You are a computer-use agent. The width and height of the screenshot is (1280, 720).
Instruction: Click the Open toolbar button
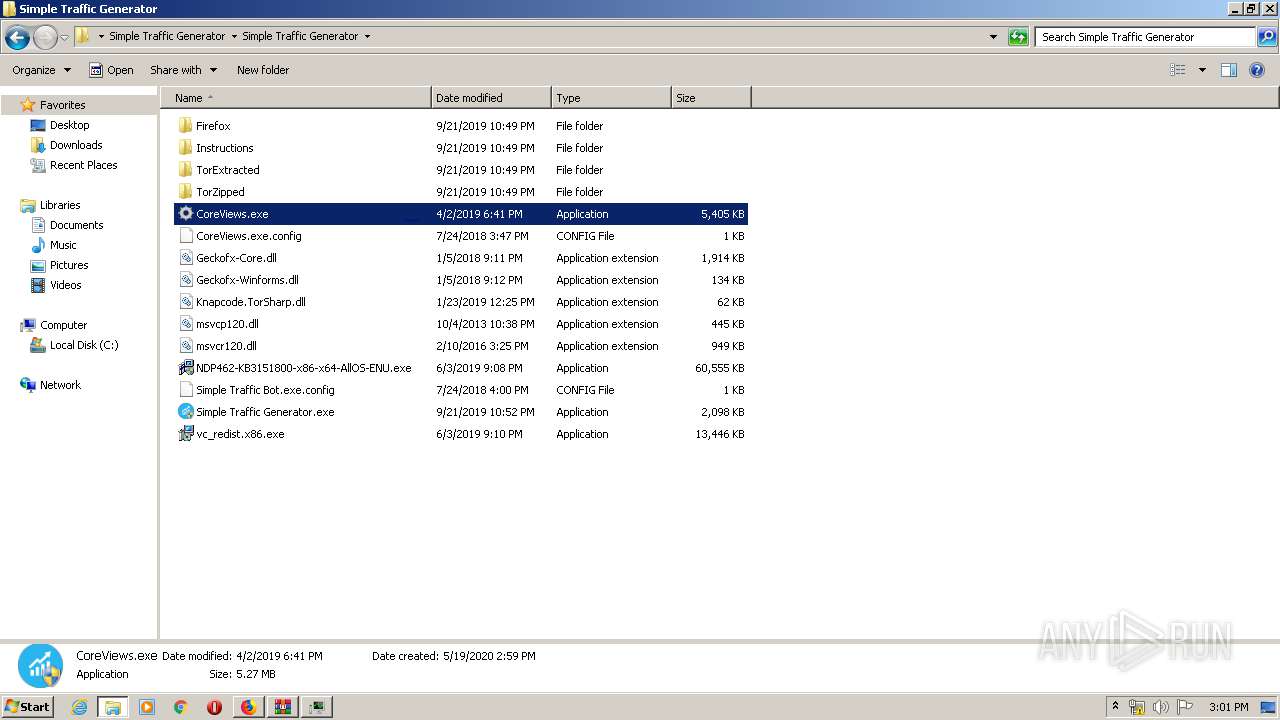(111, 70)
